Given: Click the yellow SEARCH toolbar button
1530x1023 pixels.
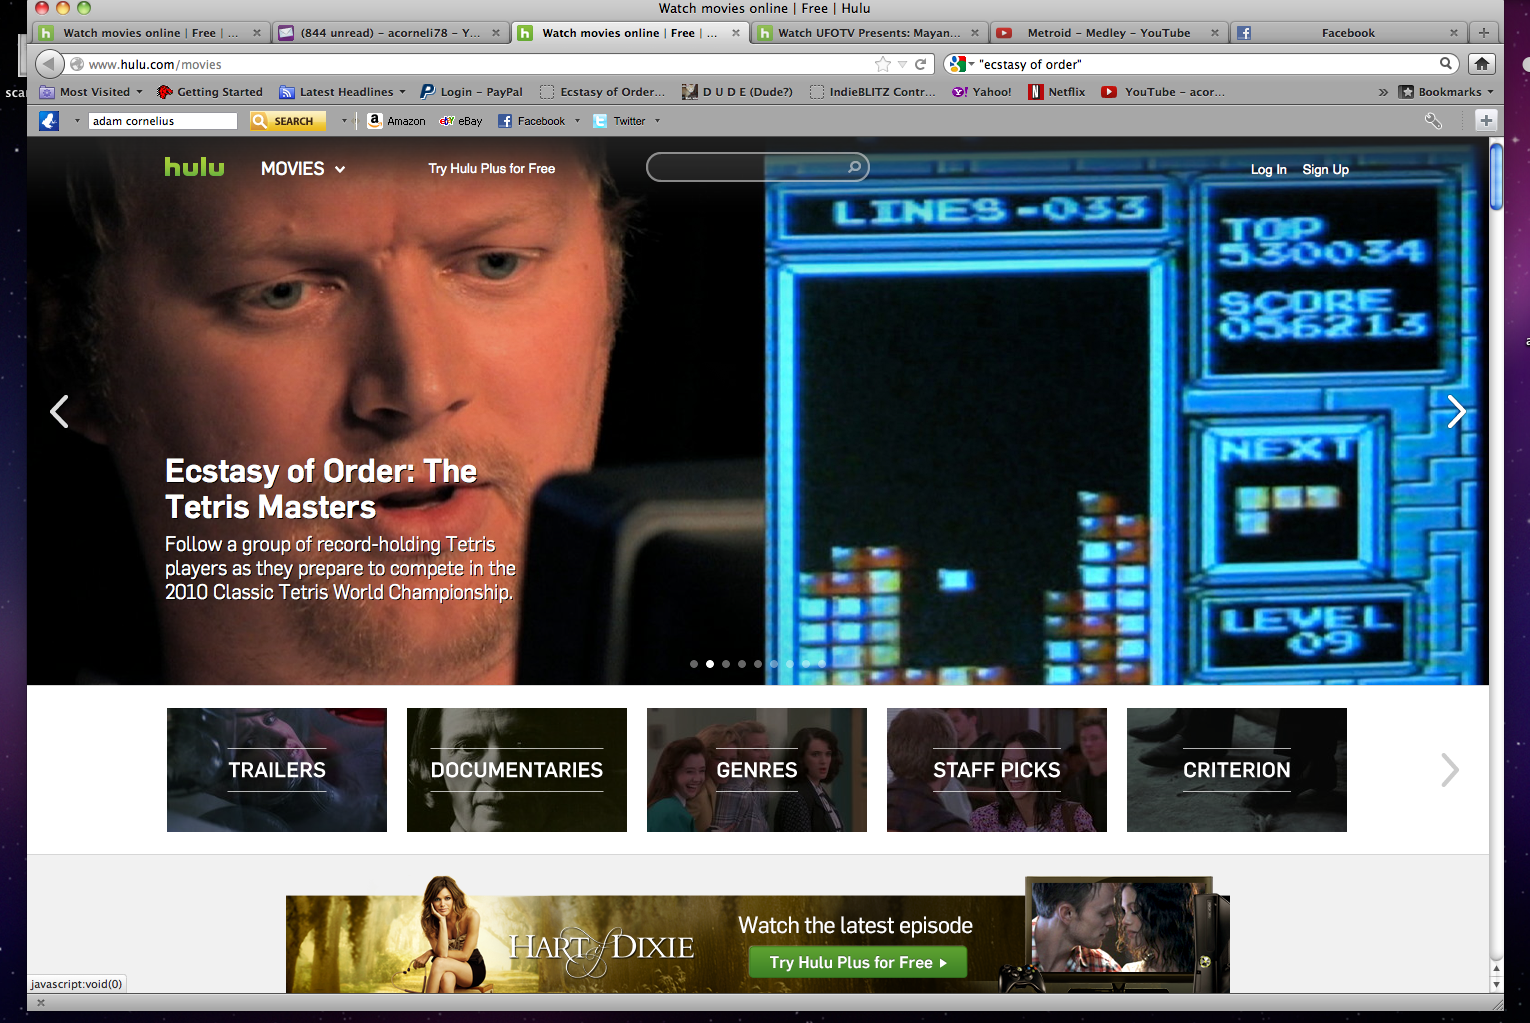Looking at the screenshot, I should point(288,121).
